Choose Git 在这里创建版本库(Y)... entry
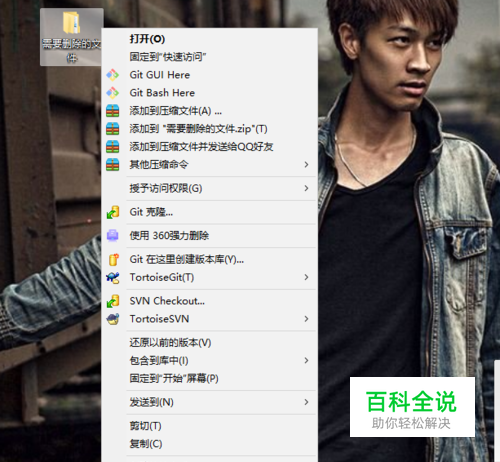Screen dimensions: 500x462 click(210, 259)
